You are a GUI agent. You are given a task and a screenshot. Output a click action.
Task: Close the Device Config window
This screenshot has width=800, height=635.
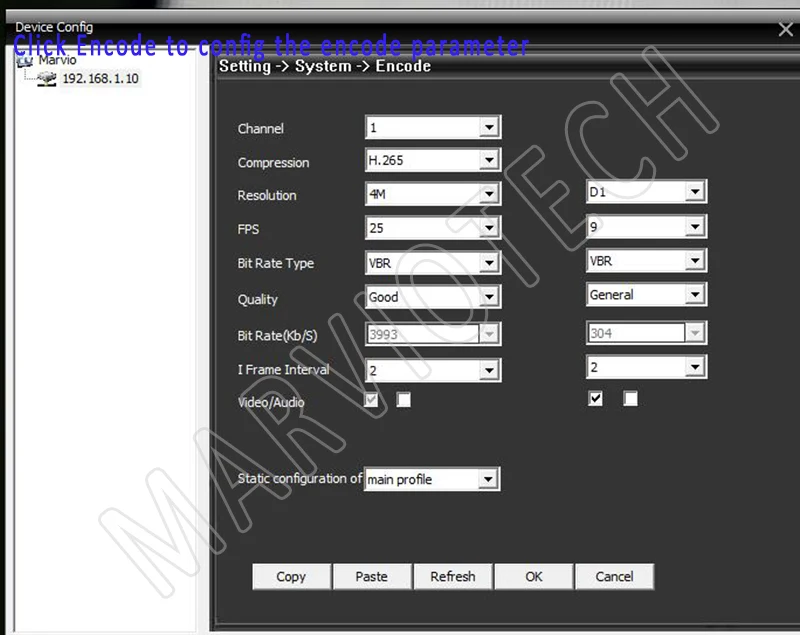pyautogui.click(x=786, y=29)
